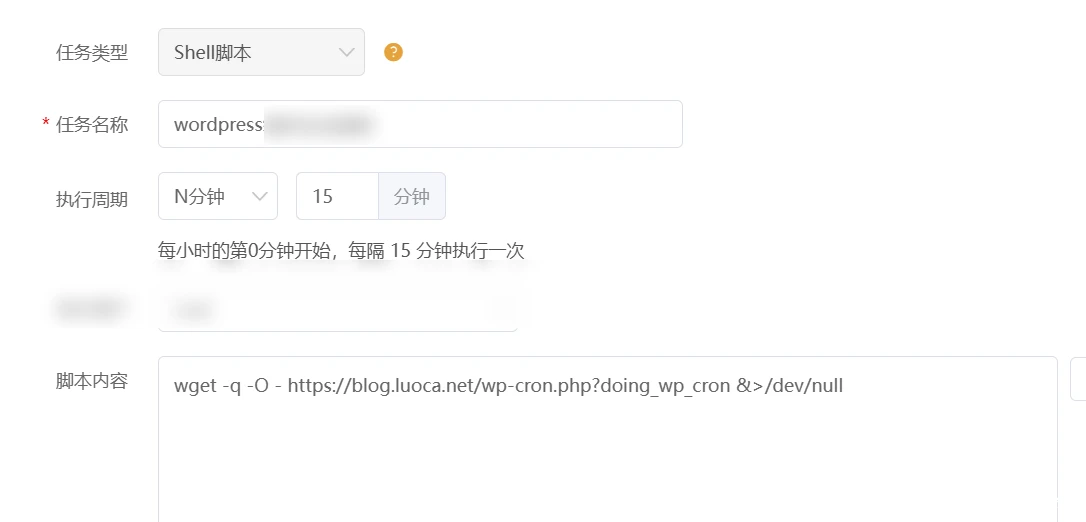
Task: Click the 分钟 unit suffix box
Action: 412,196
